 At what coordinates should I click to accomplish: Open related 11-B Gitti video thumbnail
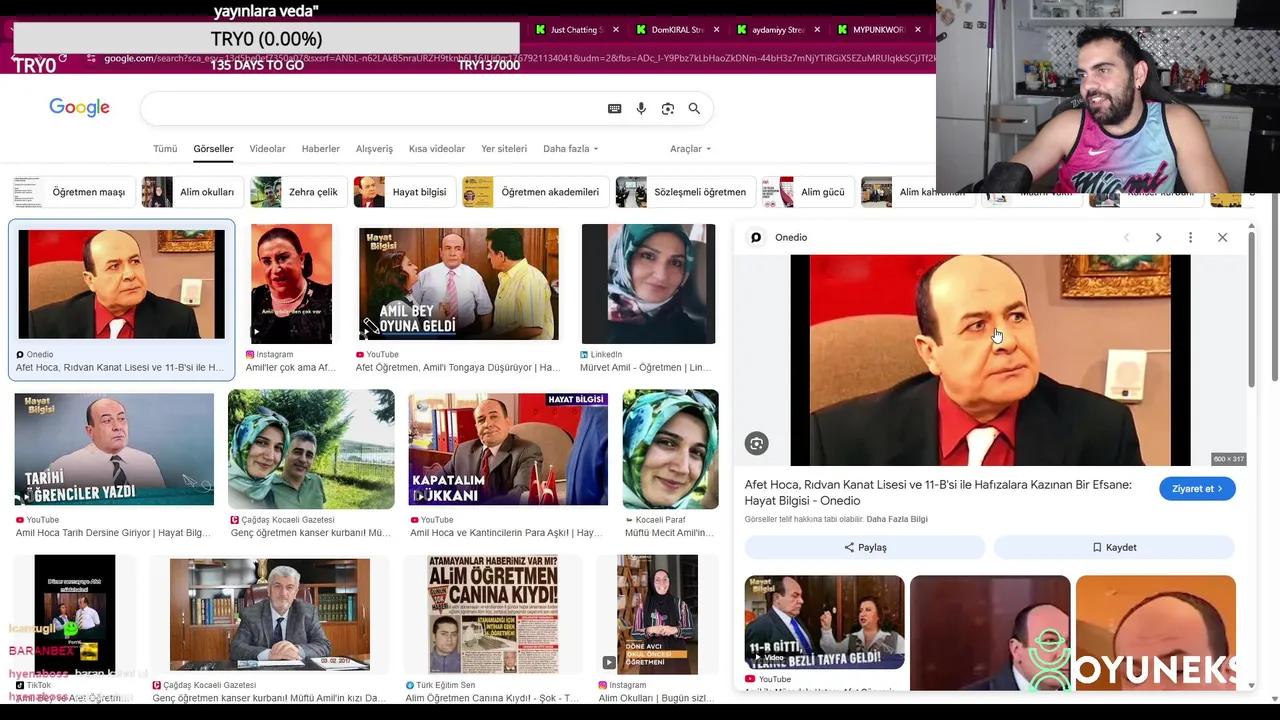824,622
